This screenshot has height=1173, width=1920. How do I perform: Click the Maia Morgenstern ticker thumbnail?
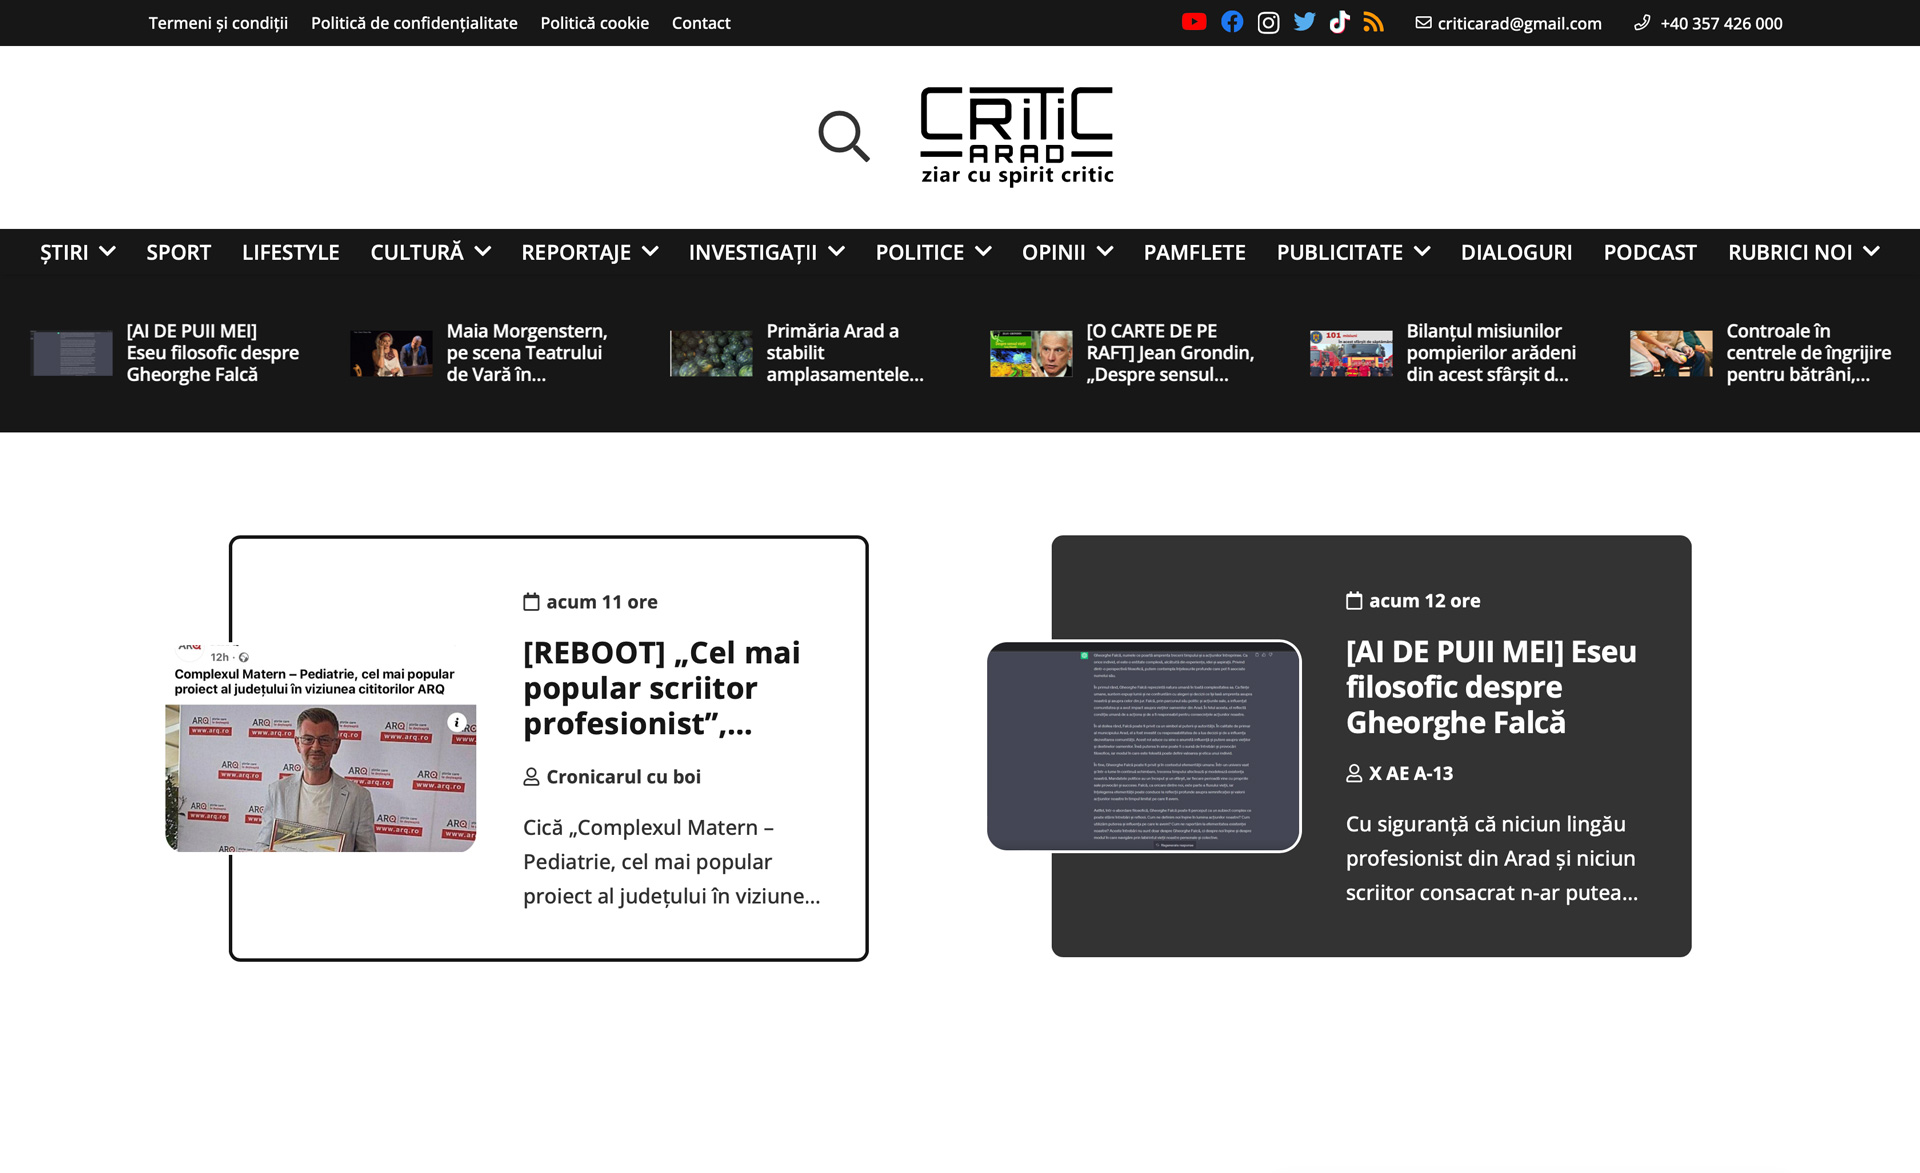(x=391, y=353)
